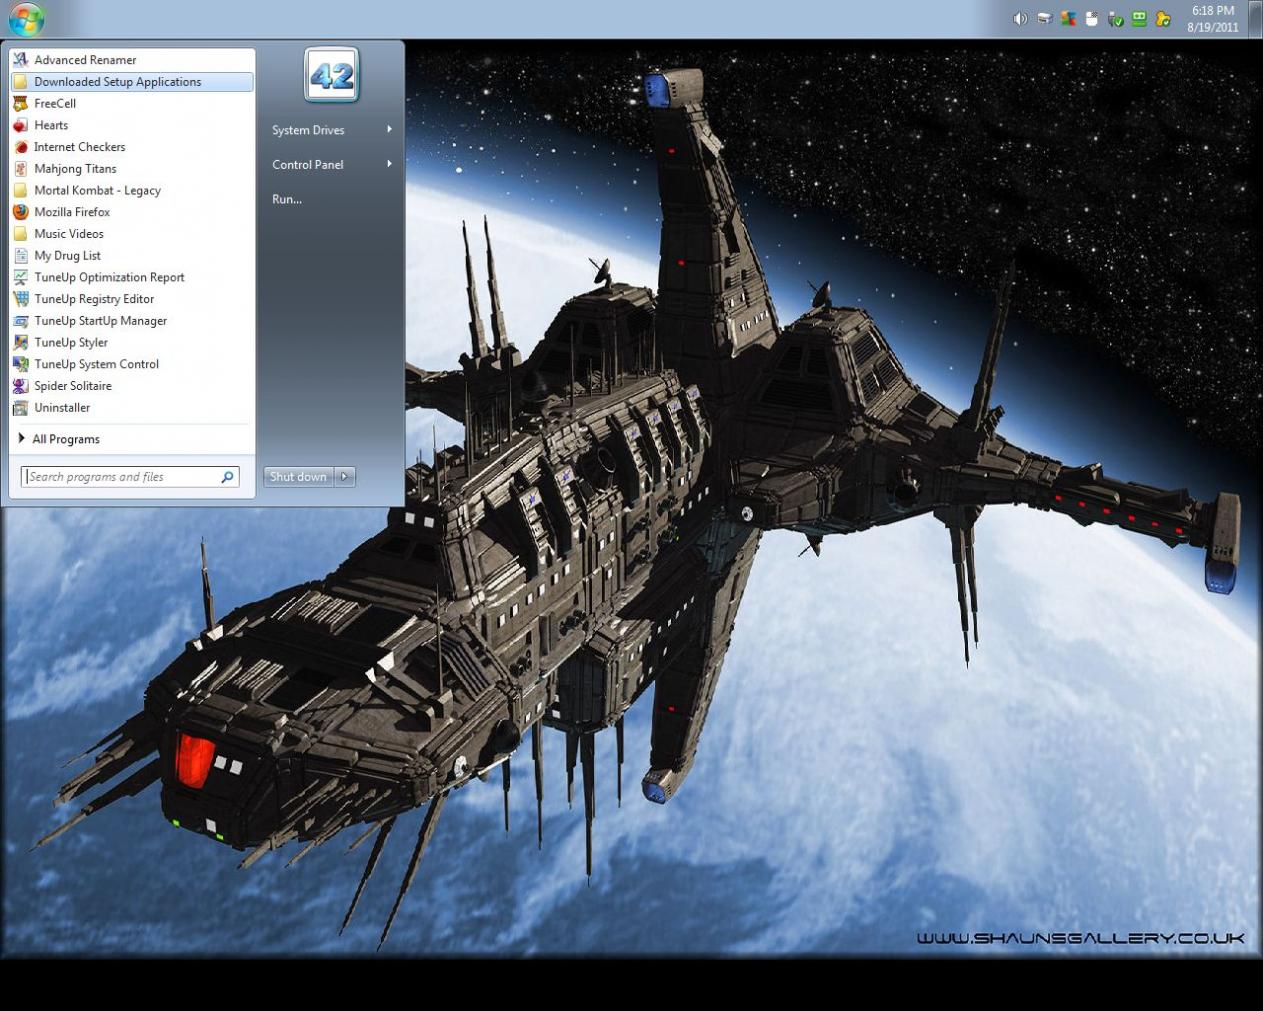Screen dimensions: 1263x1011
Task: Launch Mozilla Firefox
Action: point(131,212)
